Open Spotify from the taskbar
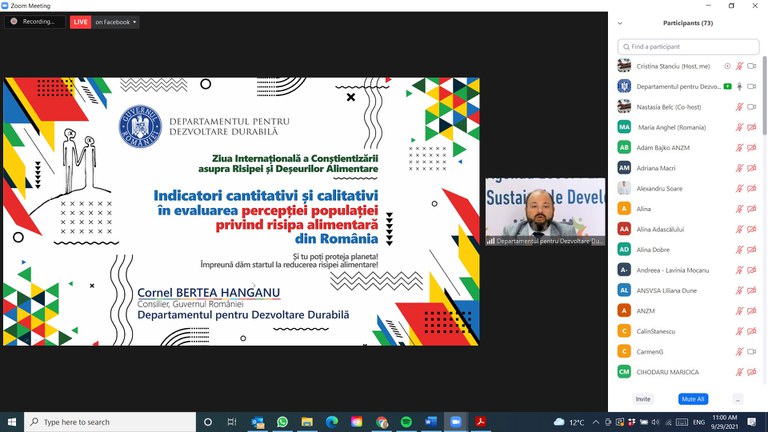768x432 pixels. pos(406,422)
